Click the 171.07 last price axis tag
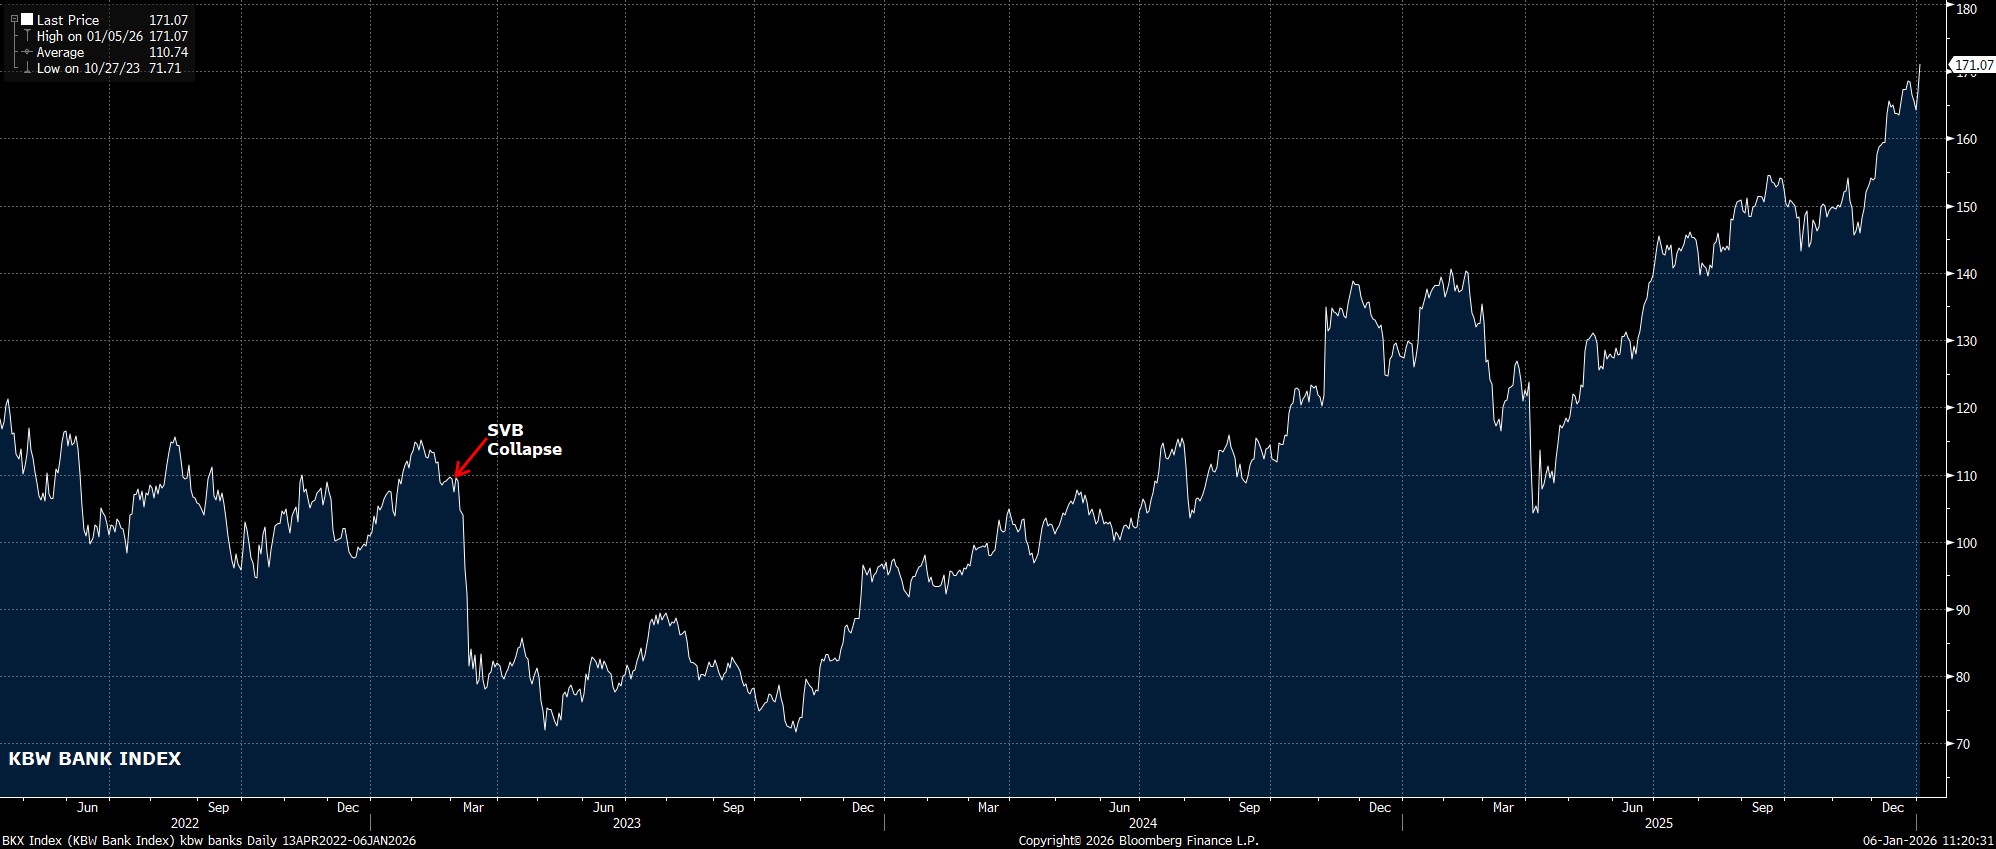The height and width of the screenshot is (849, 1996). point(1973,65)
